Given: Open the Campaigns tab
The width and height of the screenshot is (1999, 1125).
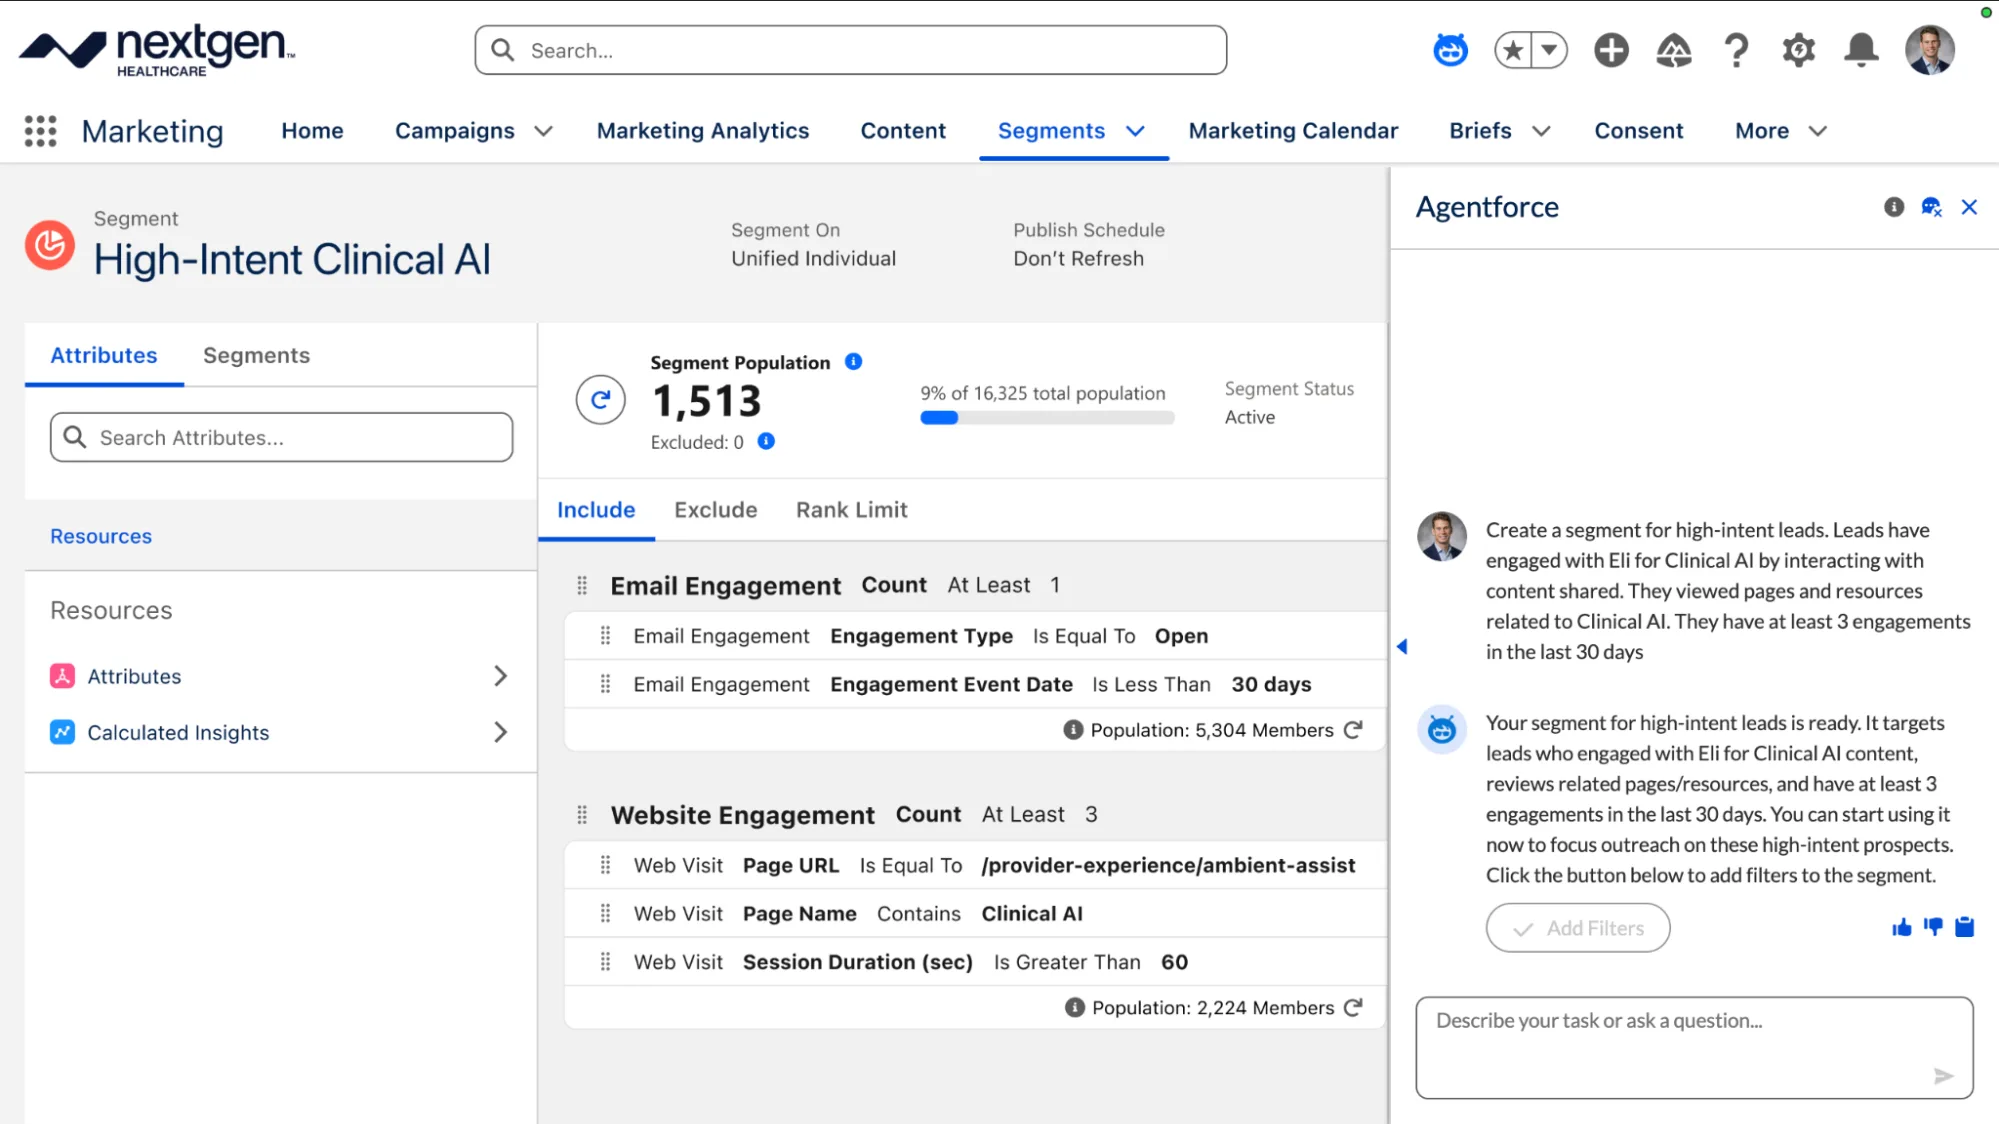Looking at the screenshot, I should pyautogui.click(x=455, y=131).
